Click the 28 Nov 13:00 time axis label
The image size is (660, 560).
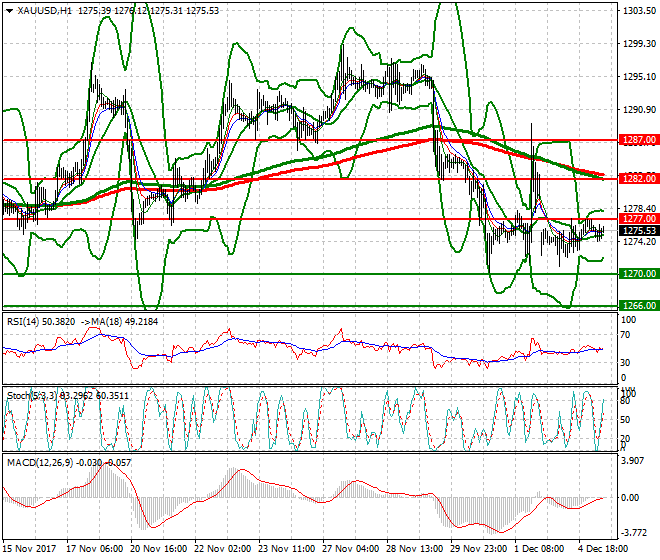415,549
